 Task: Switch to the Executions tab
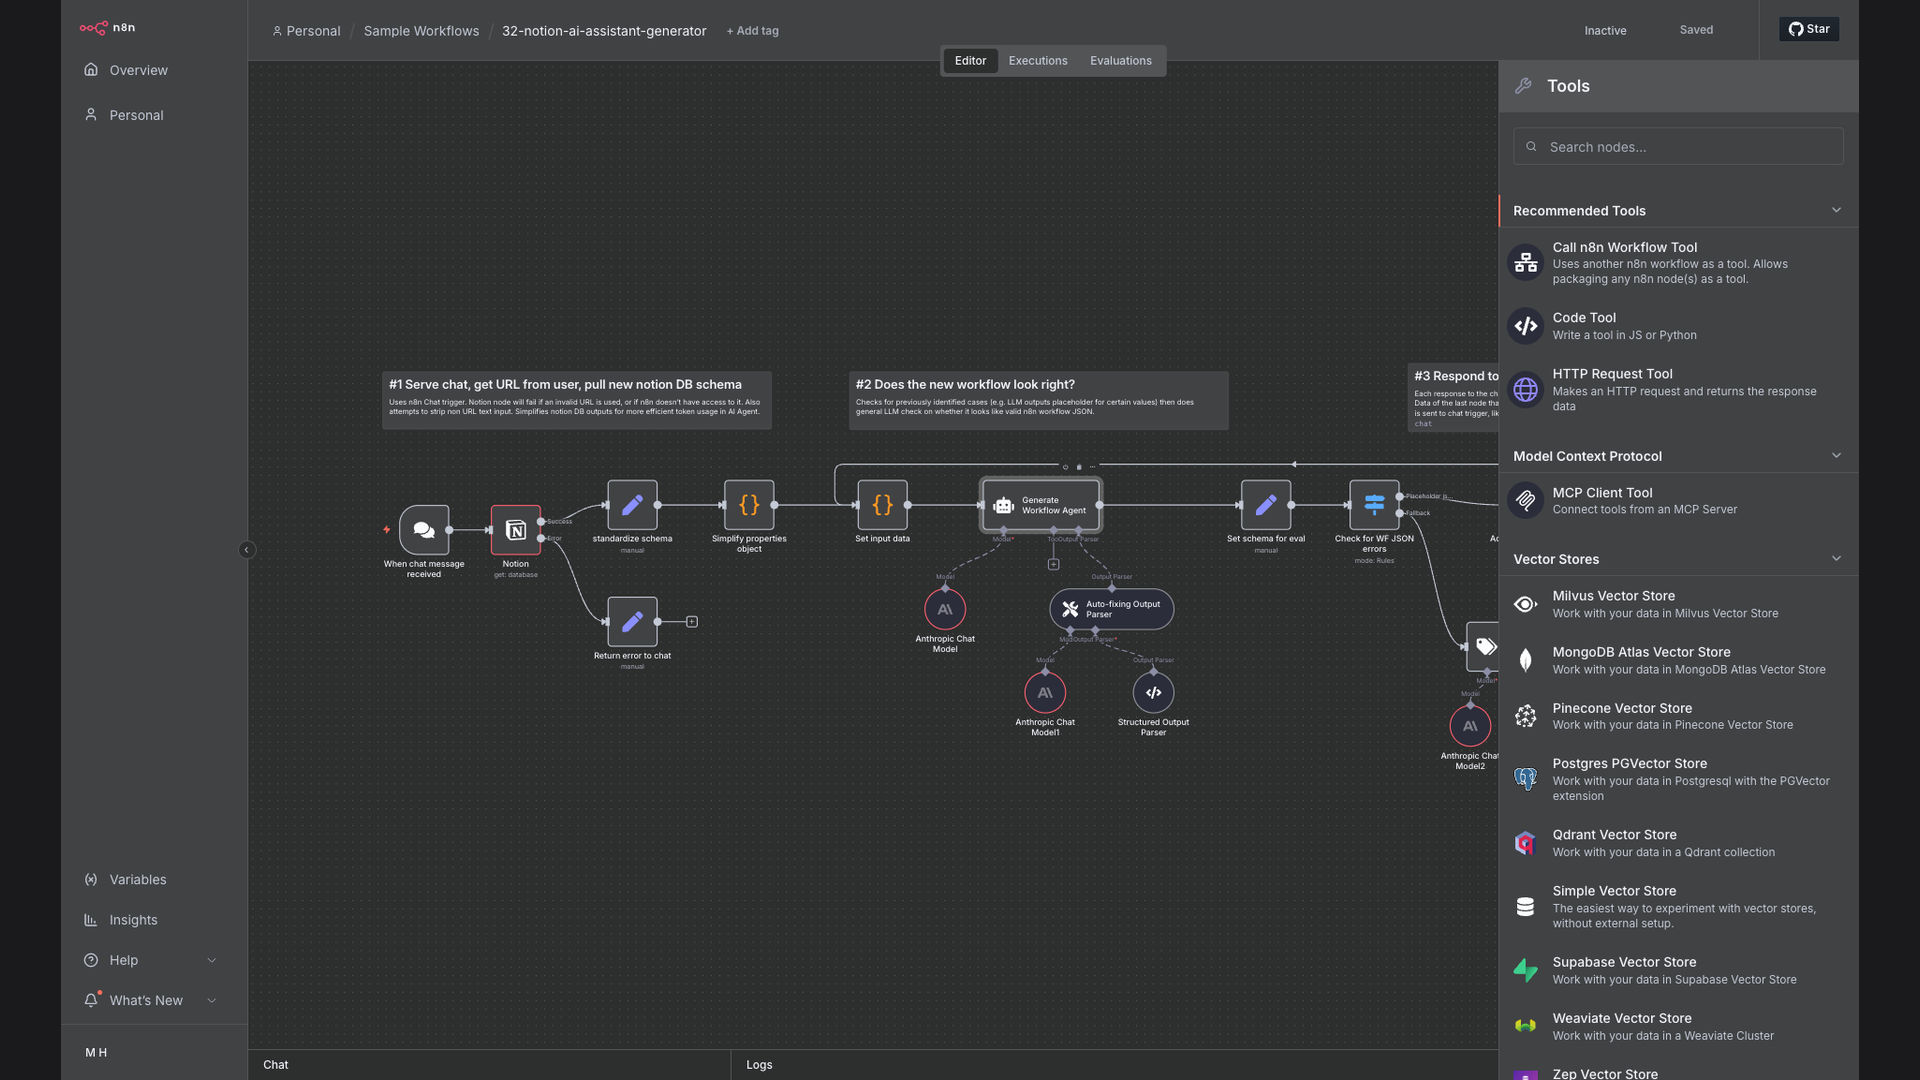tap(1038, 61)
